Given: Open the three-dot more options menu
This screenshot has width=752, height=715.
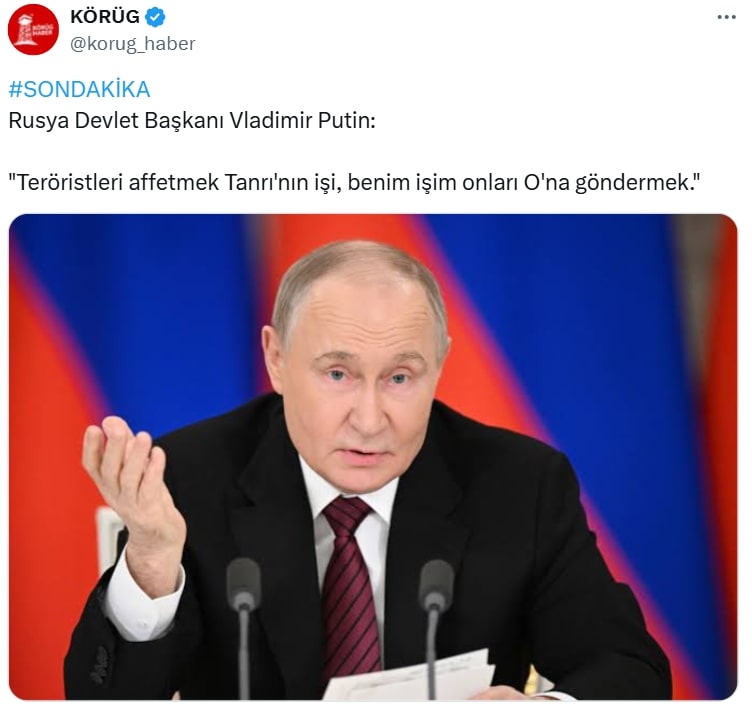Looking at the screenshot, I should pyautogui.click(x=727, y=17).
